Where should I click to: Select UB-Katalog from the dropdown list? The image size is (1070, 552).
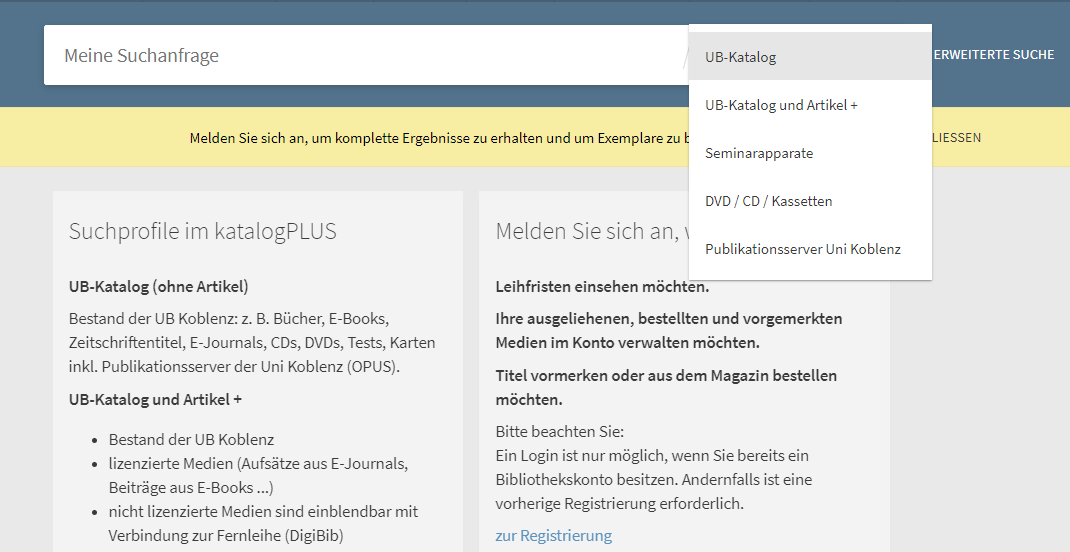coord(810,57)
